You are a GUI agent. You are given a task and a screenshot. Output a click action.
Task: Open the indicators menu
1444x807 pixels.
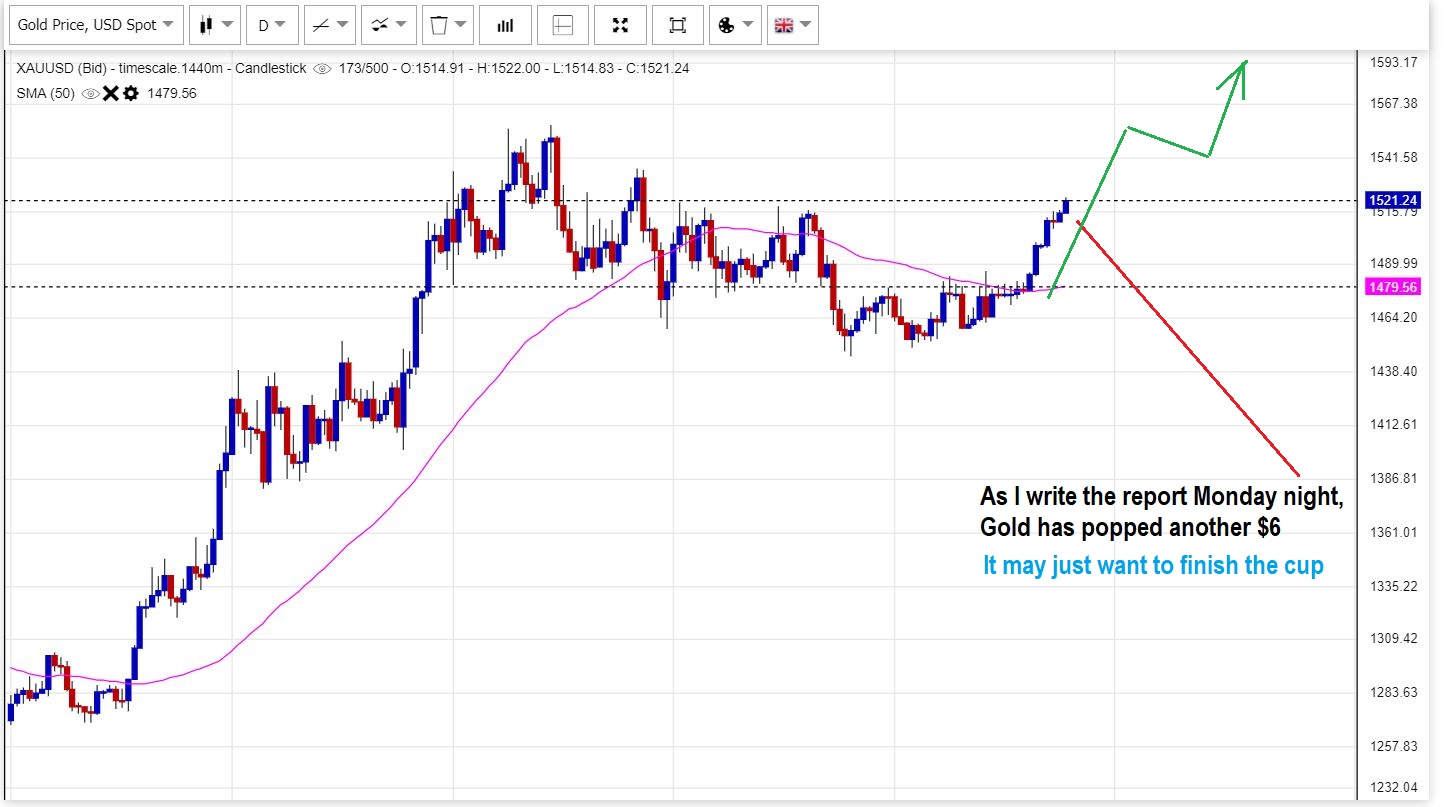[388, 25]
